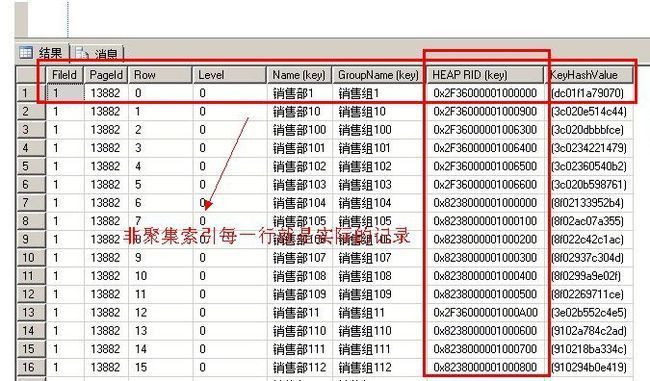Click KeyHashValue cell (8f02937c304d)
This screenshot has width=650, height=381.
tap(588, 257)
